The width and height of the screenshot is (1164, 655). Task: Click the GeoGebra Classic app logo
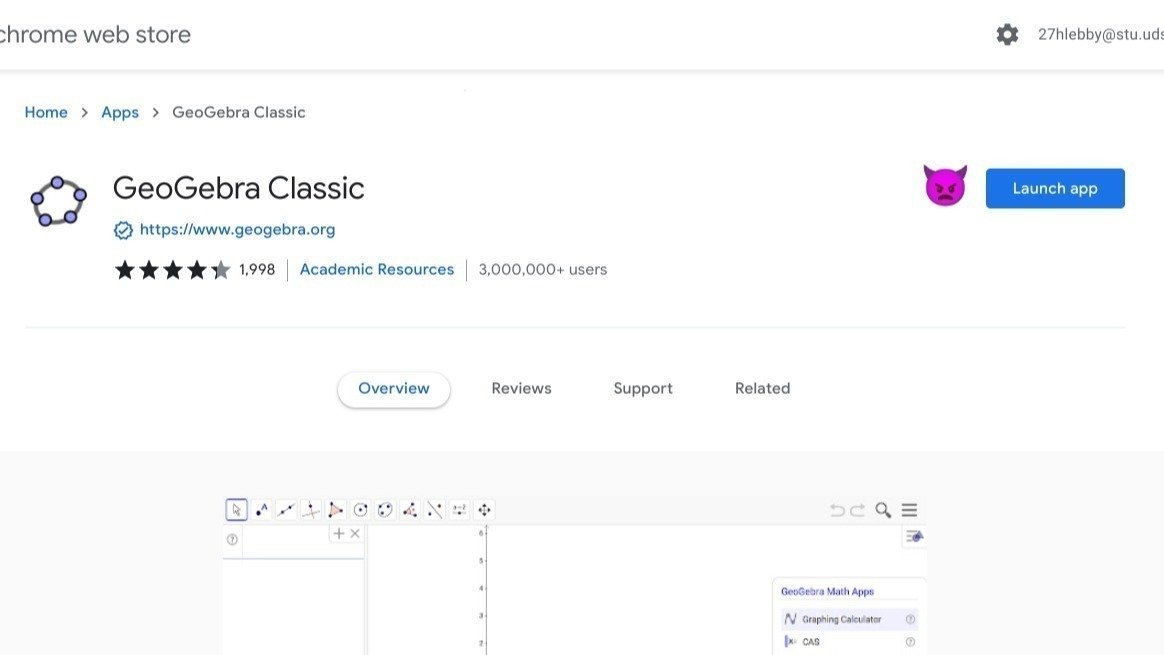[x=58, y=200]
